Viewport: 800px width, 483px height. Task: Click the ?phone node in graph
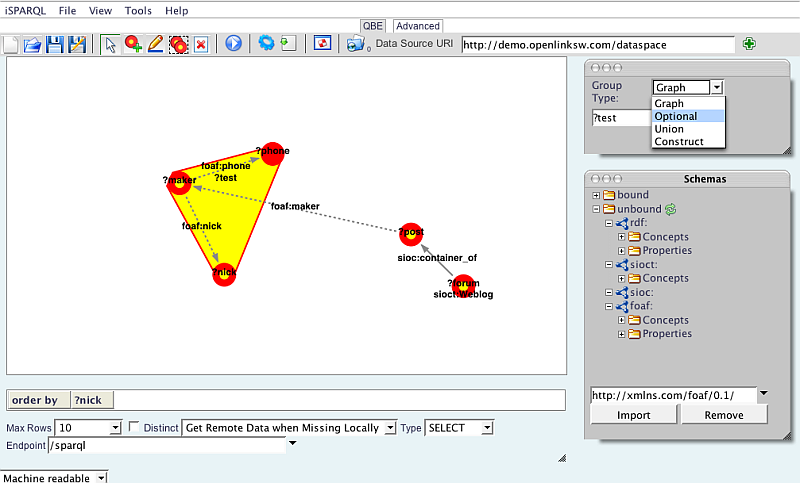(272, 154)
